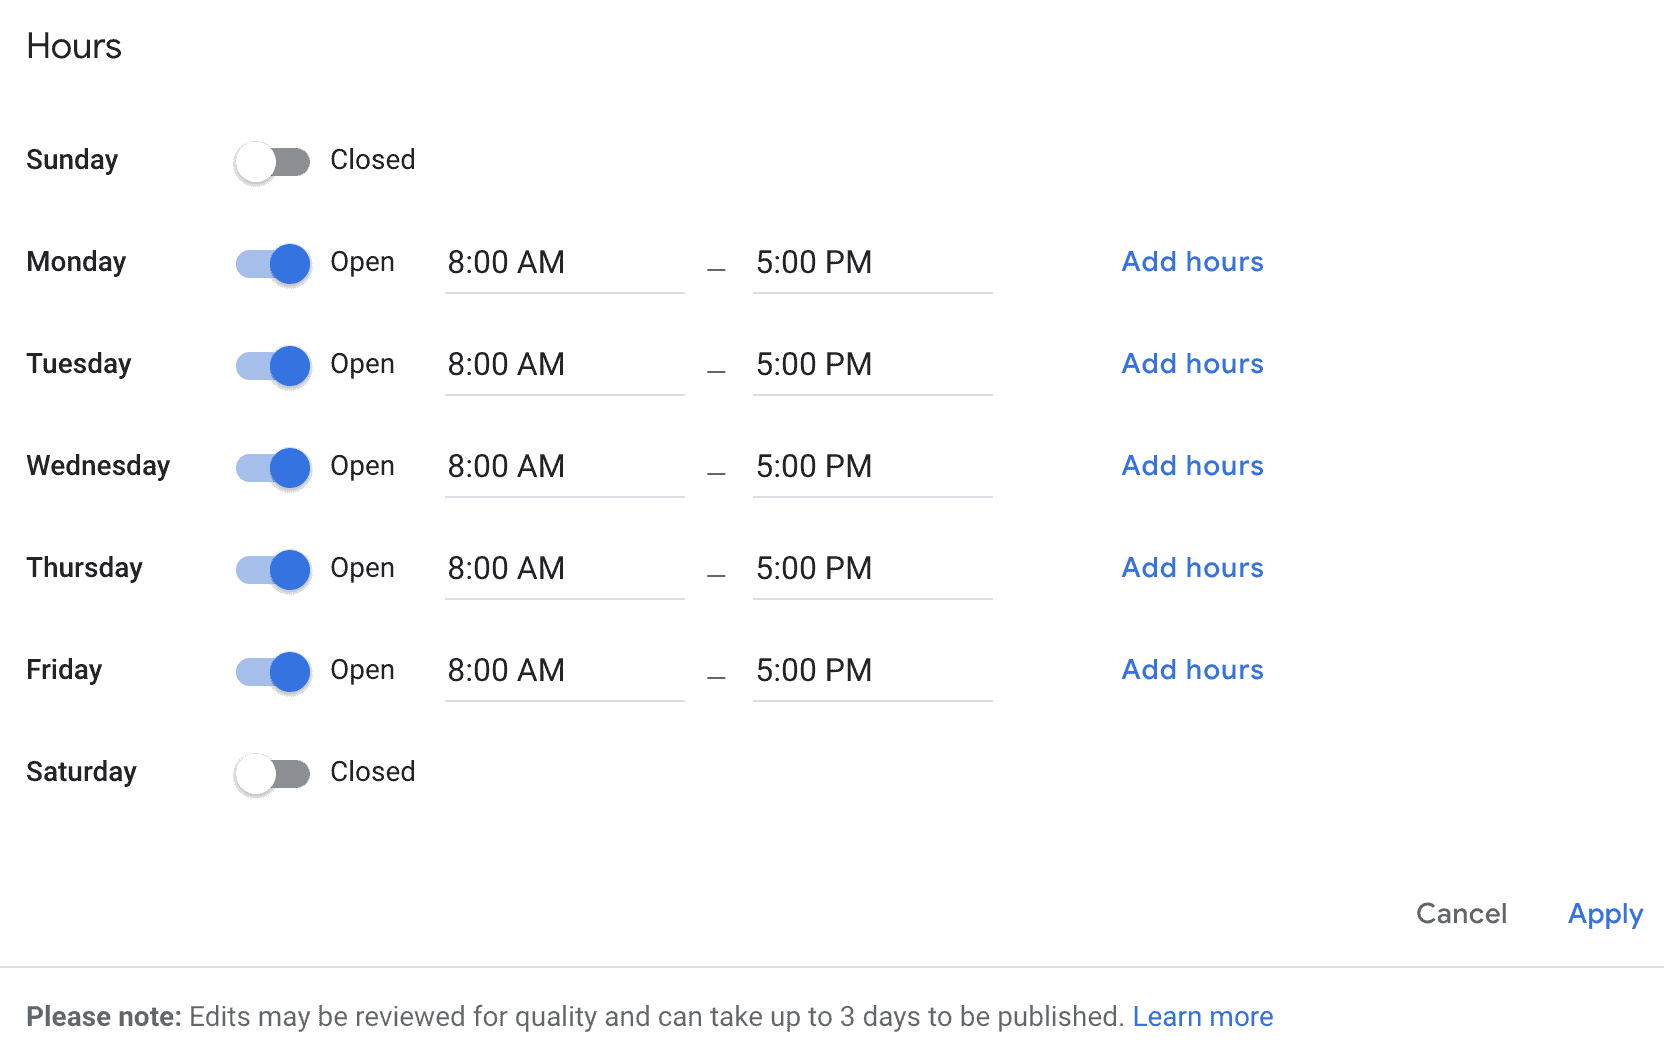Click Tuesday's 8:00 AM opening time

[564, 365]
